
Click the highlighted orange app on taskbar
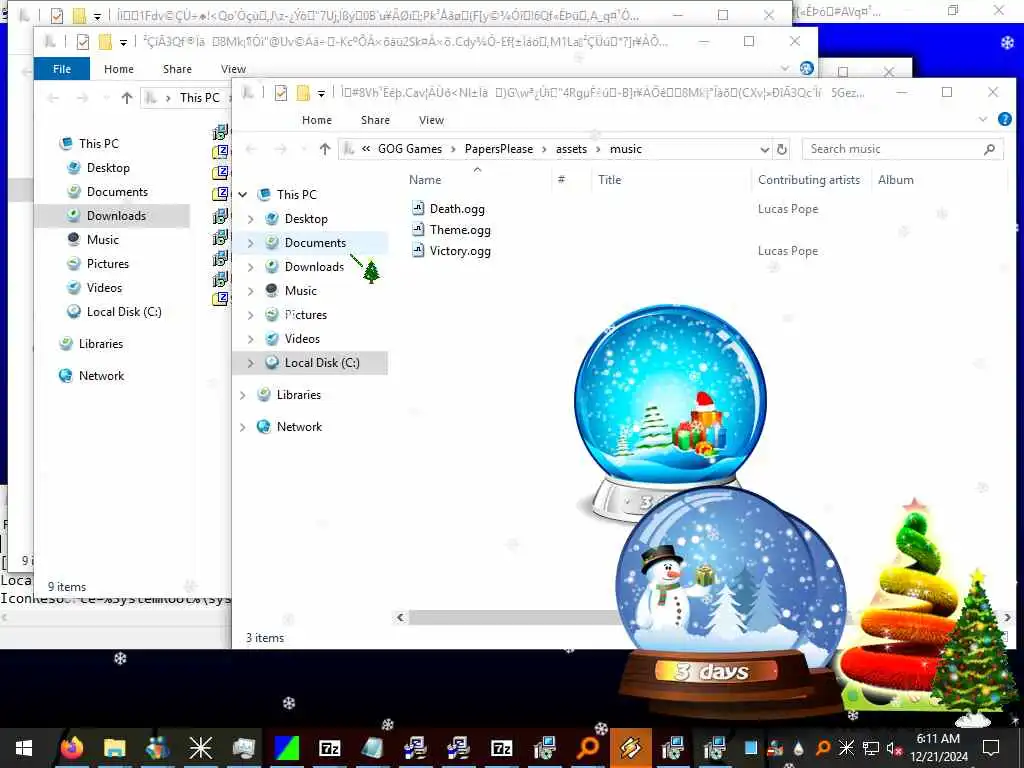click(x=631, y=748)
